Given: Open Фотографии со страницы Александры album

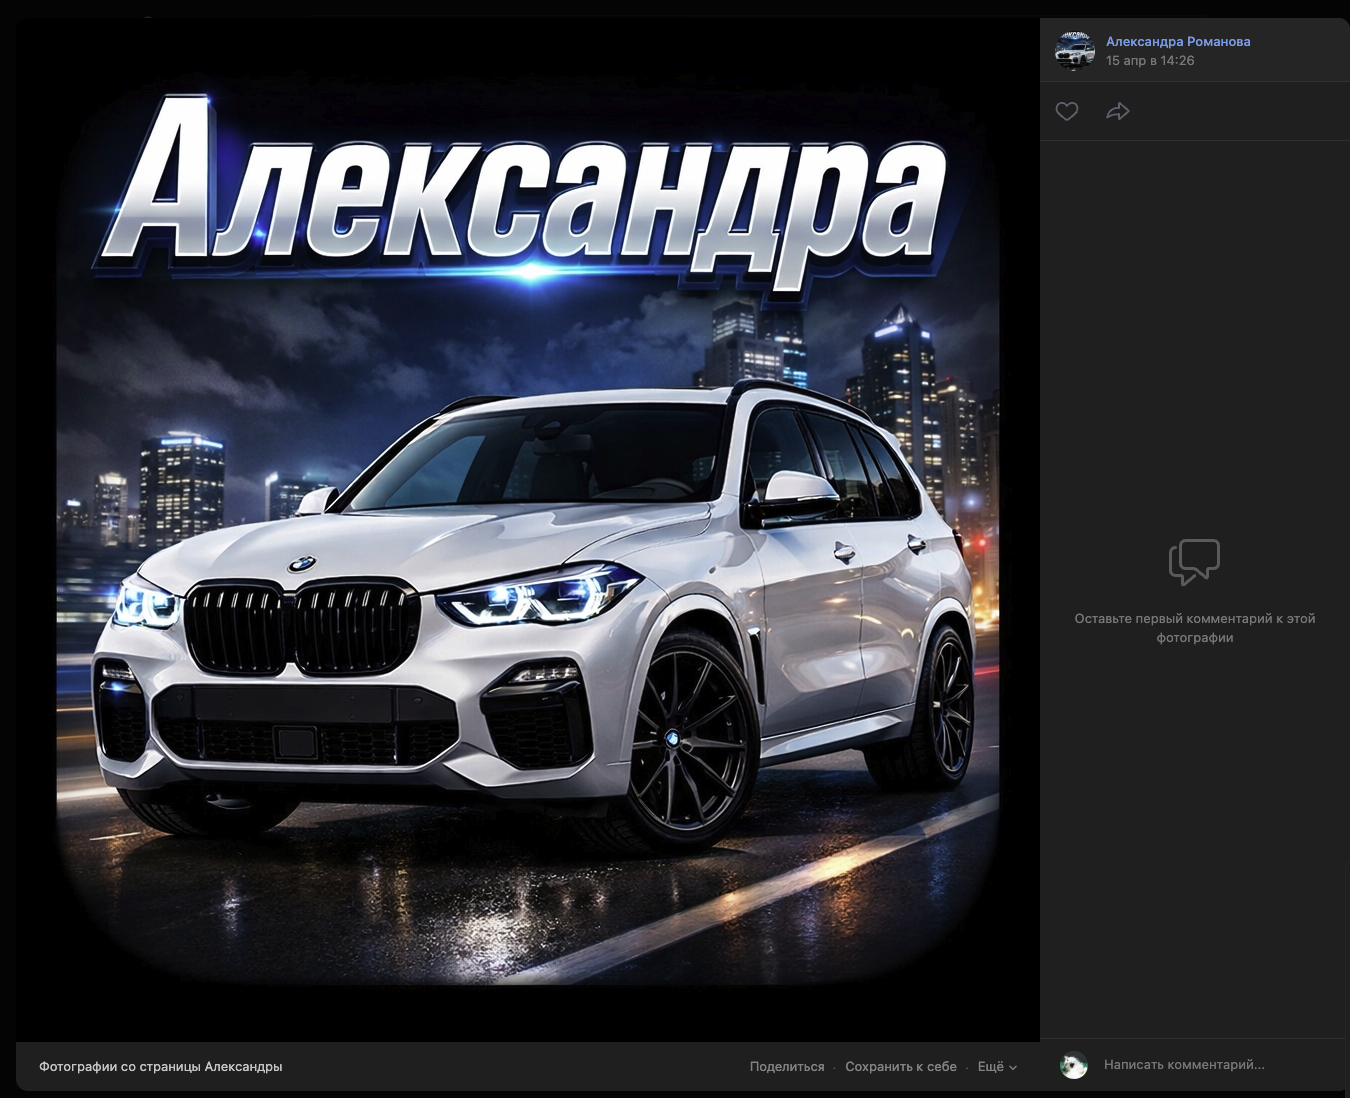Looking at the screenshot, I should coord(161,1066).
